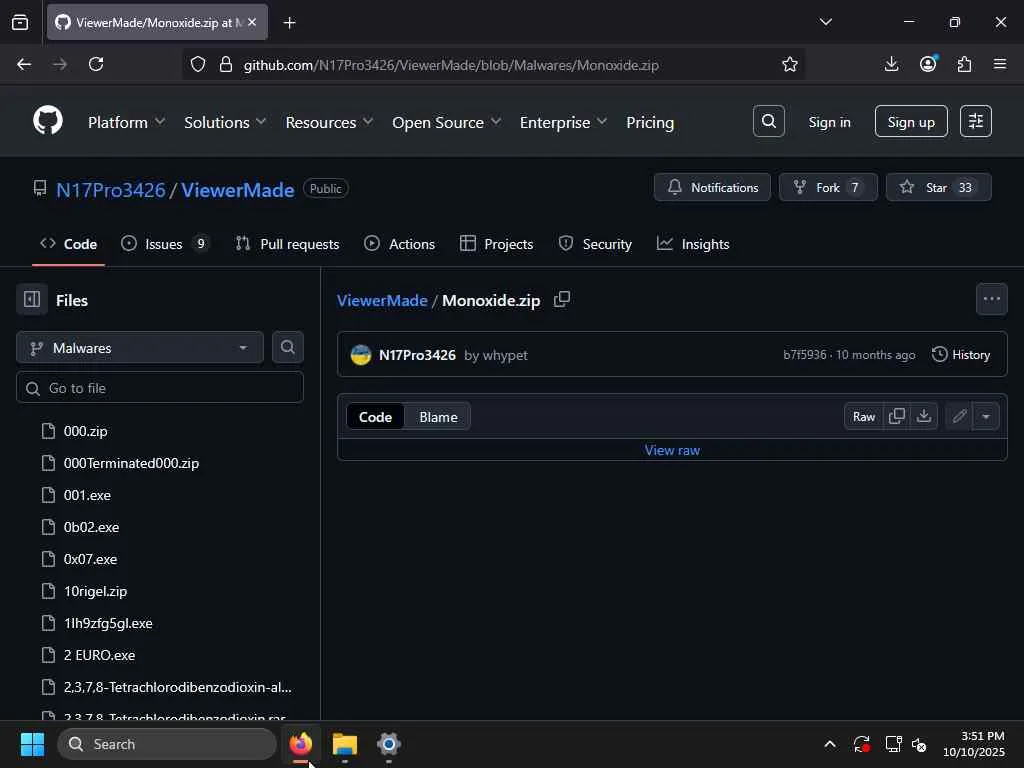Open the three-dot more file actions menu
Viewport: 1024px width, 768px height.
point(991,299)
